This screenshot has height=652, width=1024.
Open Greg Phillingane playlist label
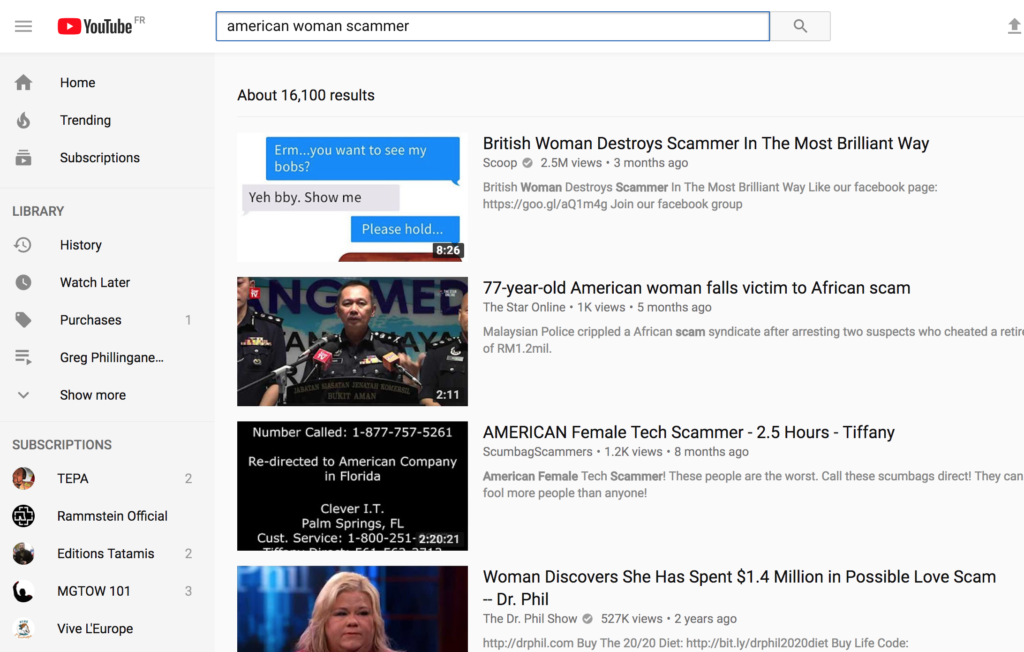coord(112,357)
